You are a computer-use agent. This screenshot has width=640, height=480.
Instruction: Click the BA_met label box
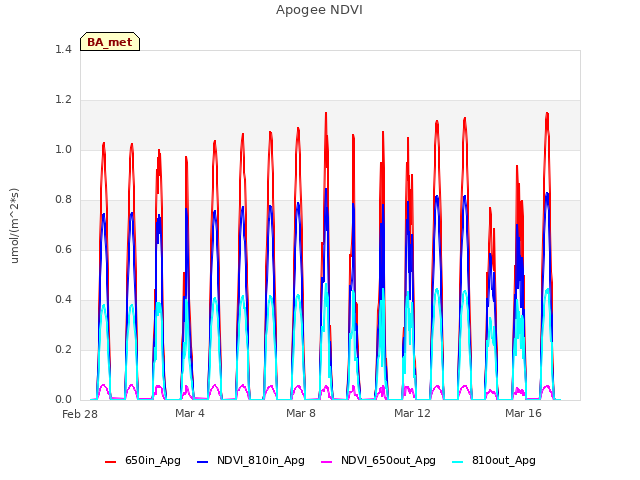110,42
